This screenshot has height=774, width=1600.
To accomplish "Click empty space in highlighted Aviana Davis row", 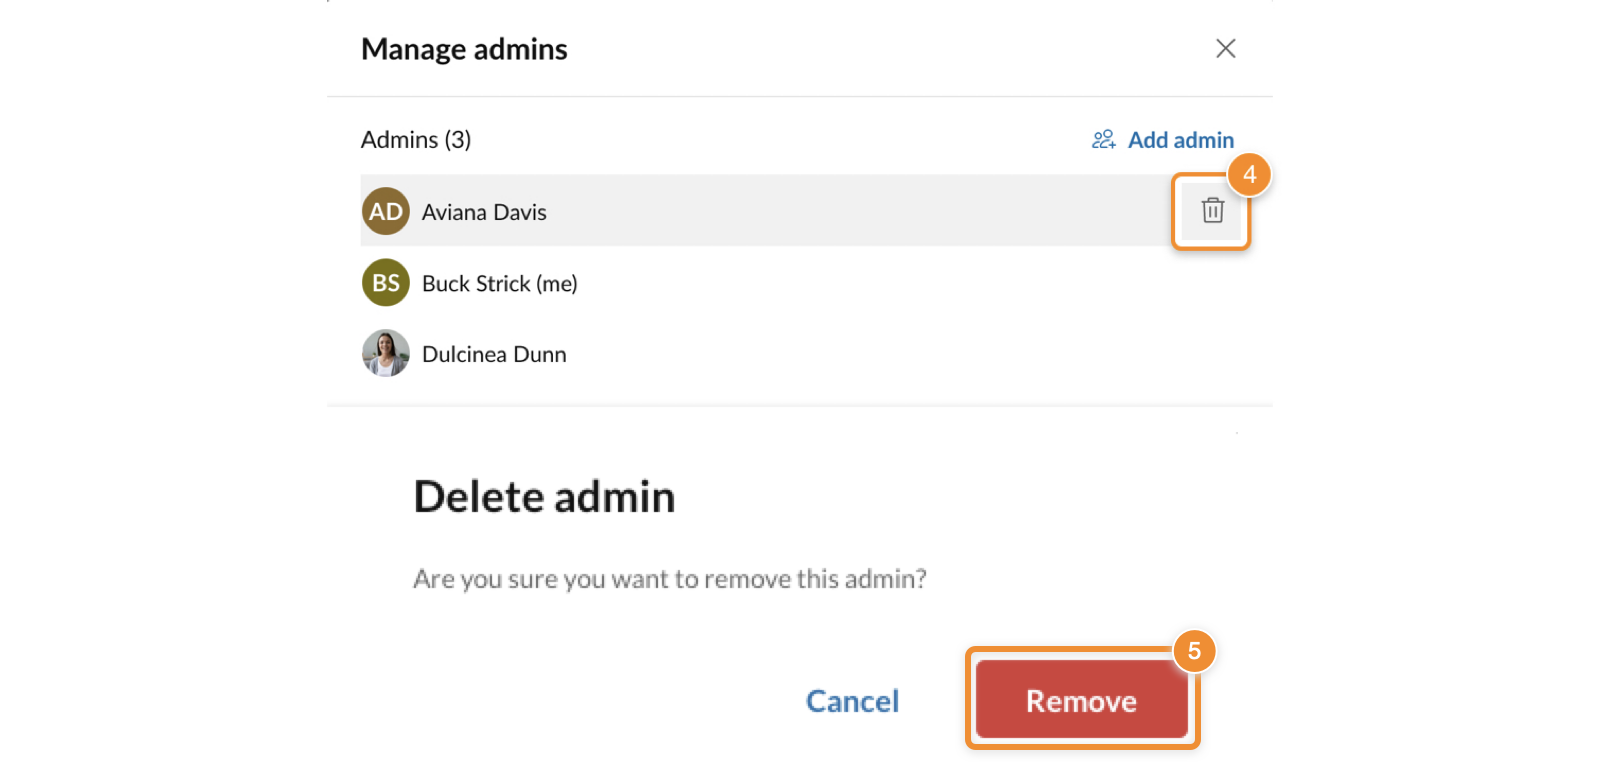I will [x=850, y=211].
